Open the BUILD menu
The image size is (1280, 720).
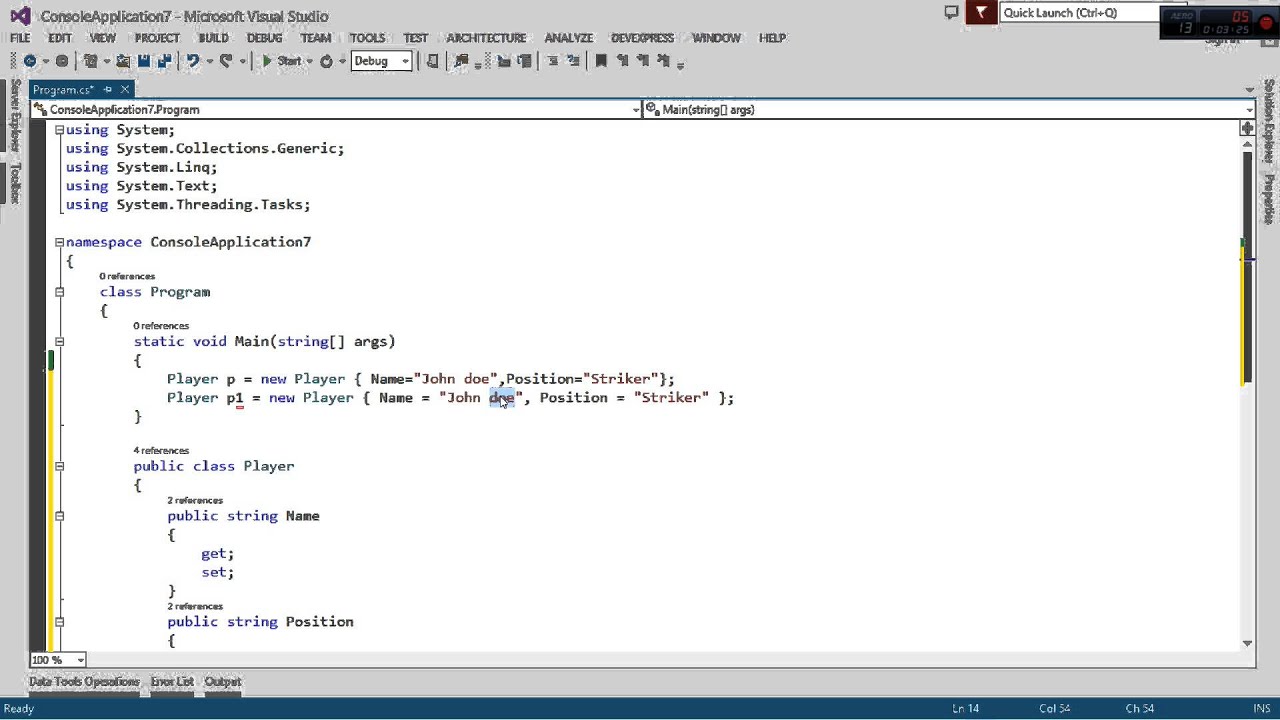click(x=213, y=38)
